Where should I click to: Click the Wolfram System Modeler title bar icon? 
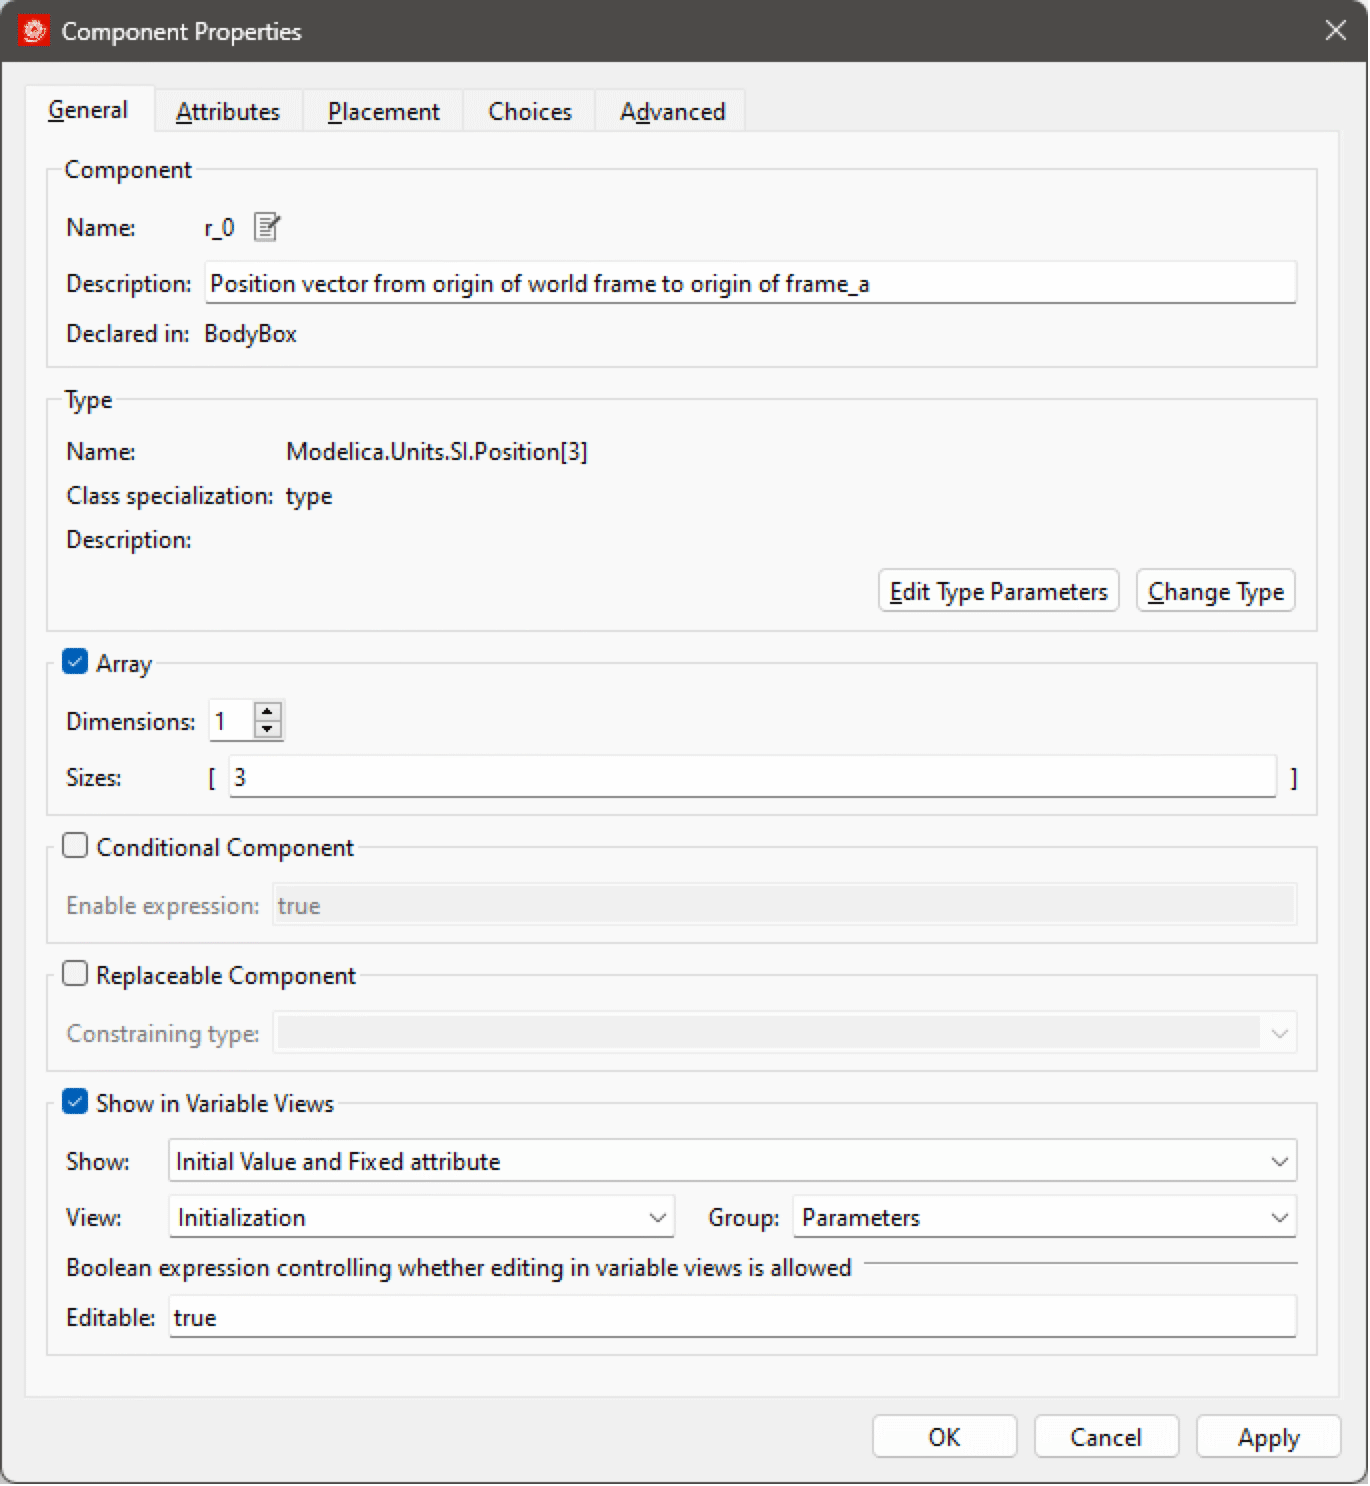(x=34, y=31)
